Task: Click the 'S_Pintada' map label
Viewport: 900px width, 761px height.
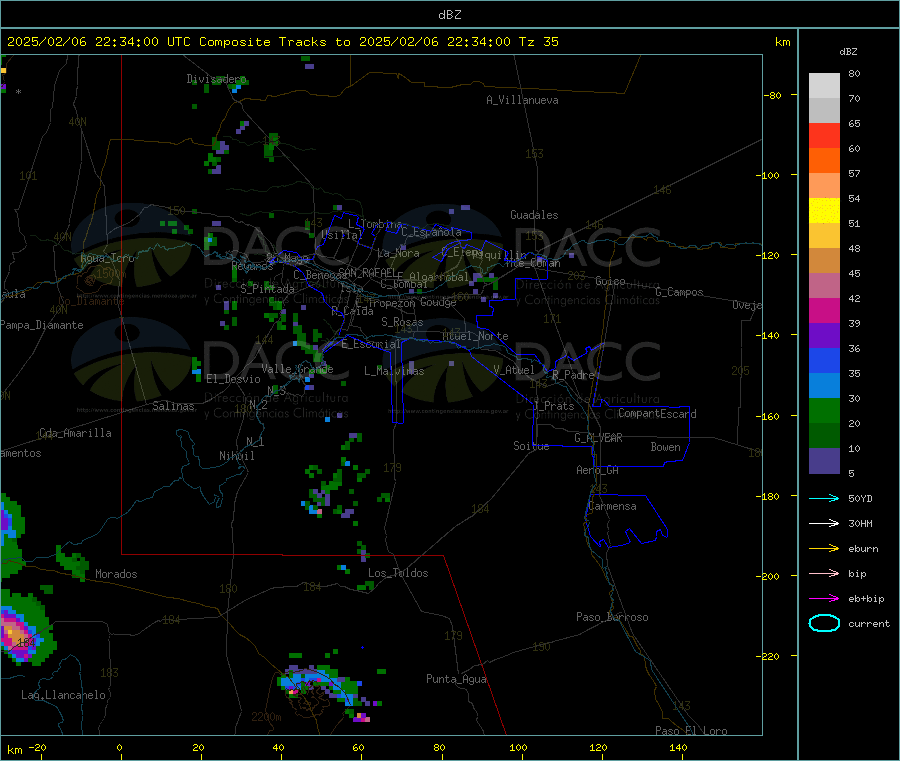Action: [x=267, y=289]
